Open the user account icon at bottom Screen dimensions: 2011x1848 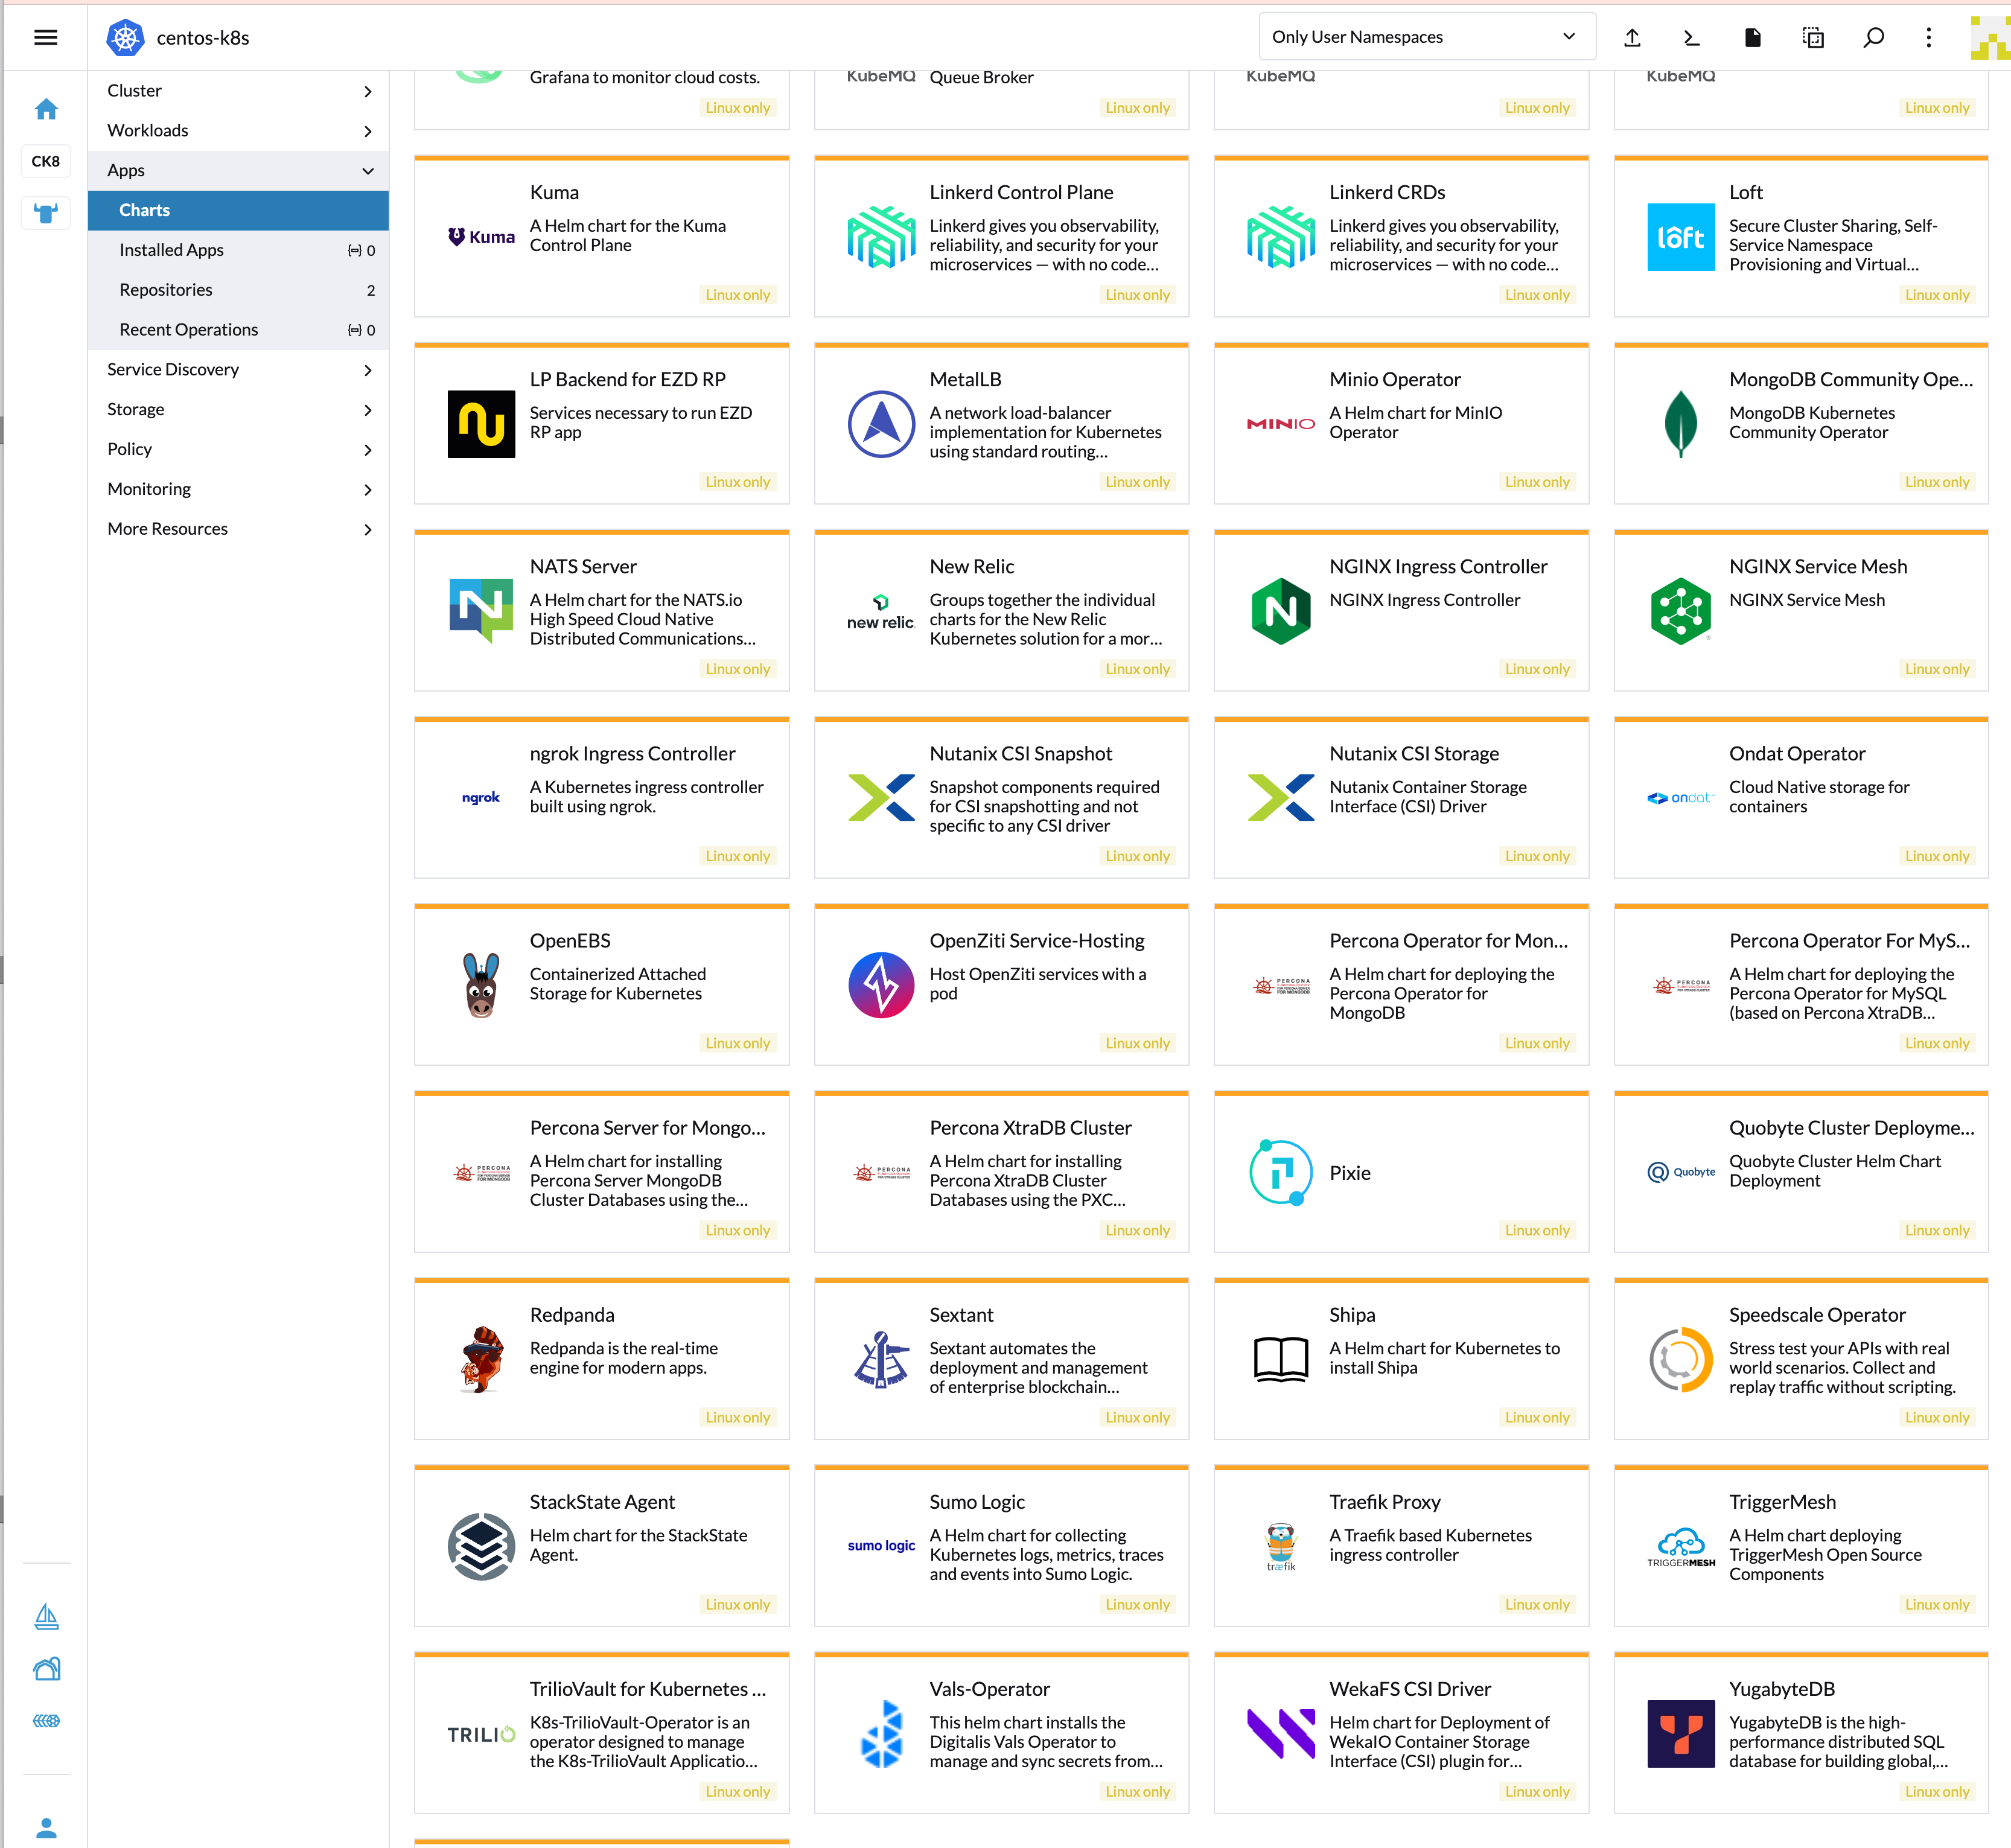(x=46, y=1827)
